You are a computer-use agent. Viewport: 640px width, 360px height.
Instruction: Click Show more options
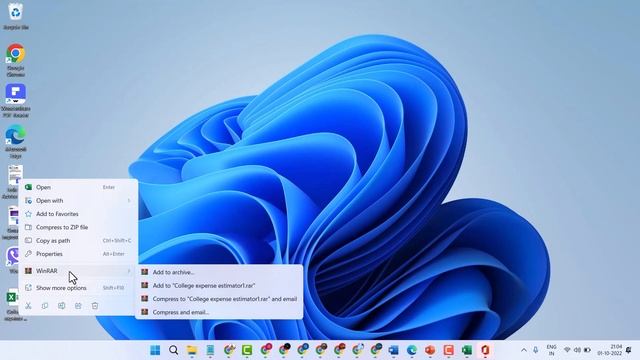click(x=78, y=288)
